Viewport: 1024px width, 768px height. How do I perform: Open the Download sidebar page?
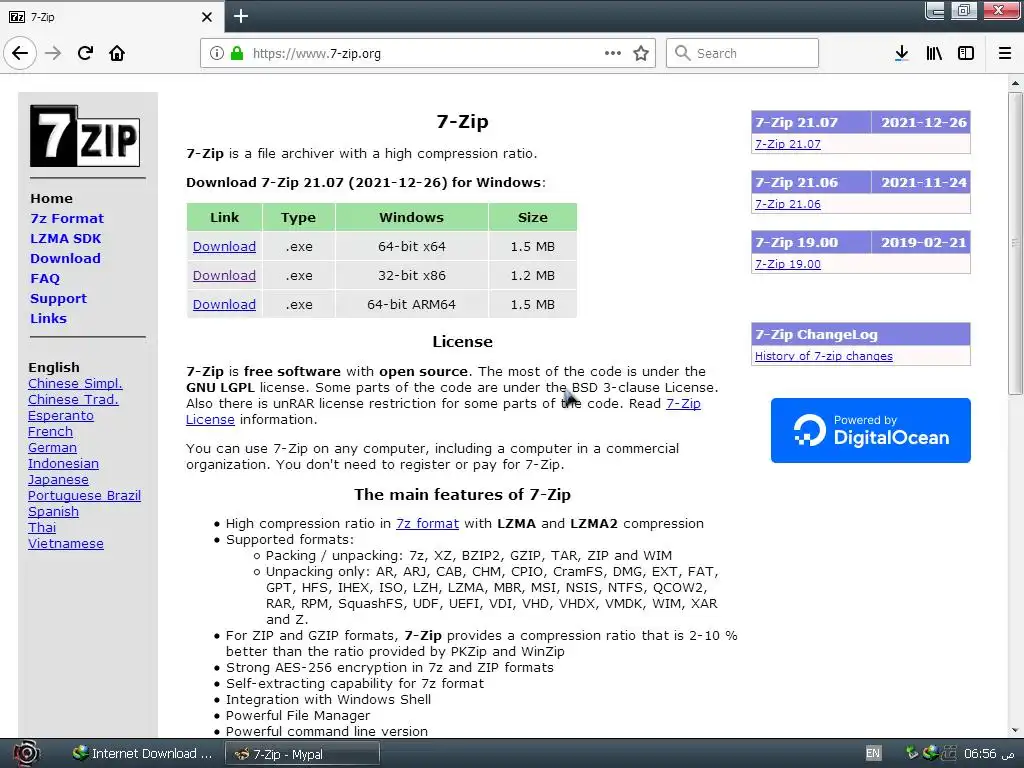click(65, 259)
